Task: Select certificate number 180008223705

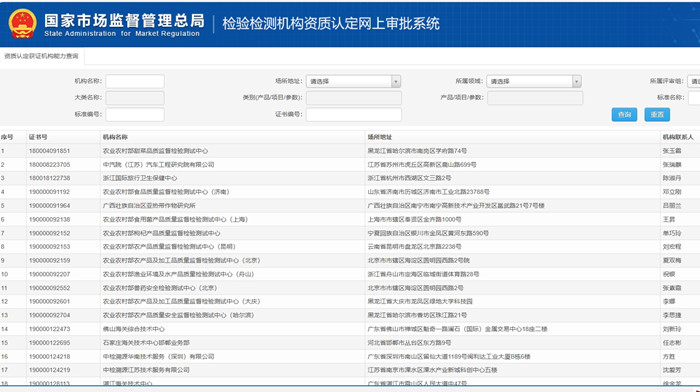Action: [49, 165]
